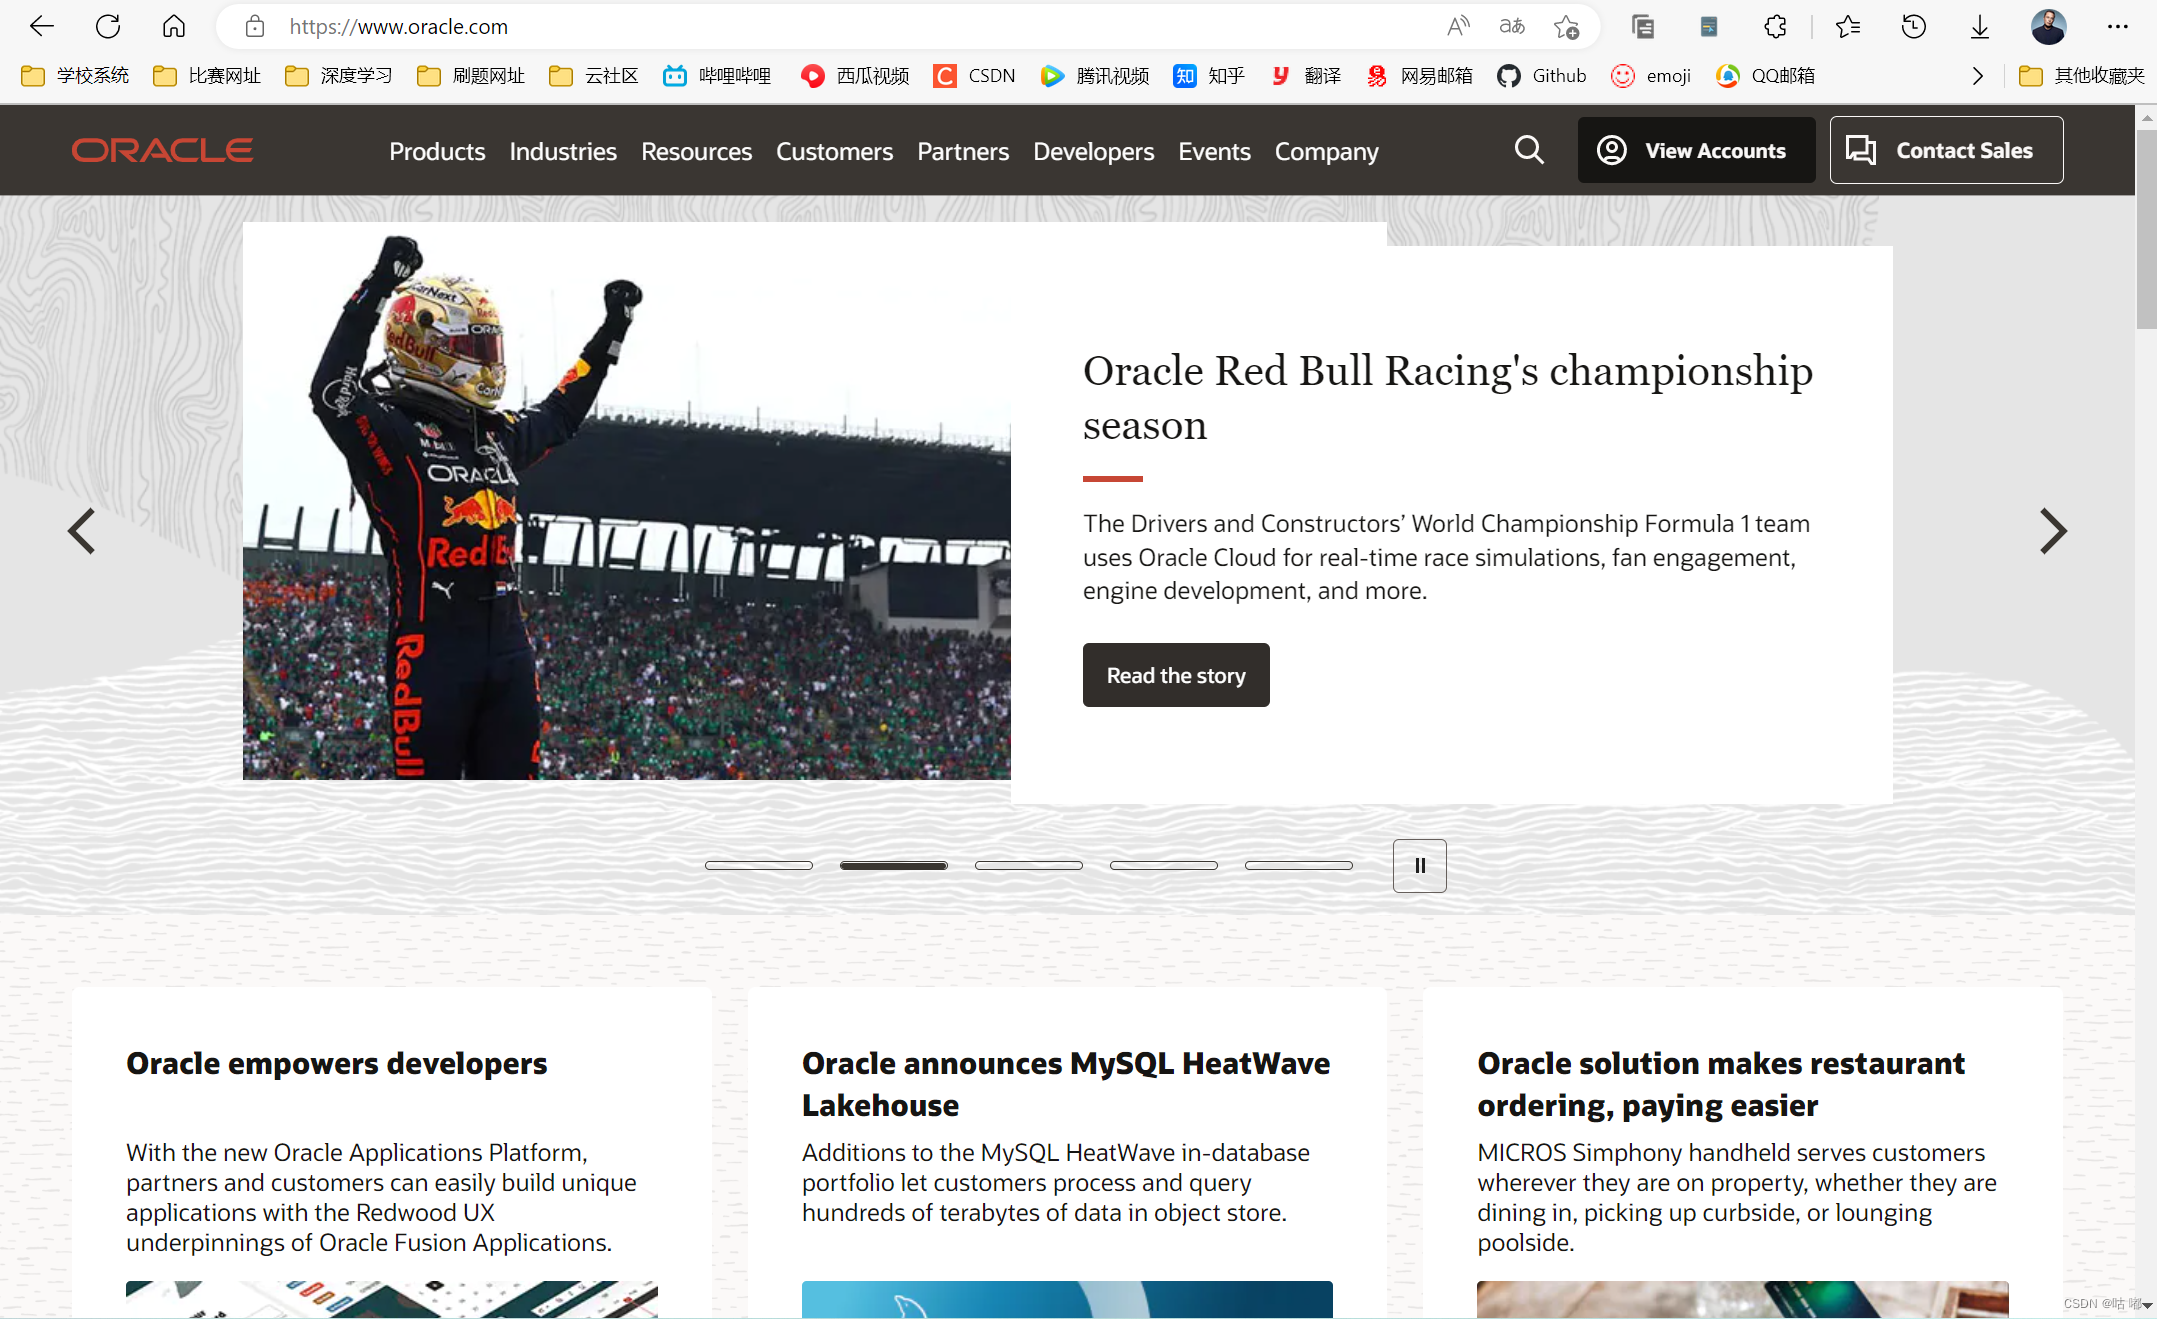Open Oracle solution makes restaurant ordering article
This screenshot has height=1319, width=2157.
[x=1721, y=1084]
